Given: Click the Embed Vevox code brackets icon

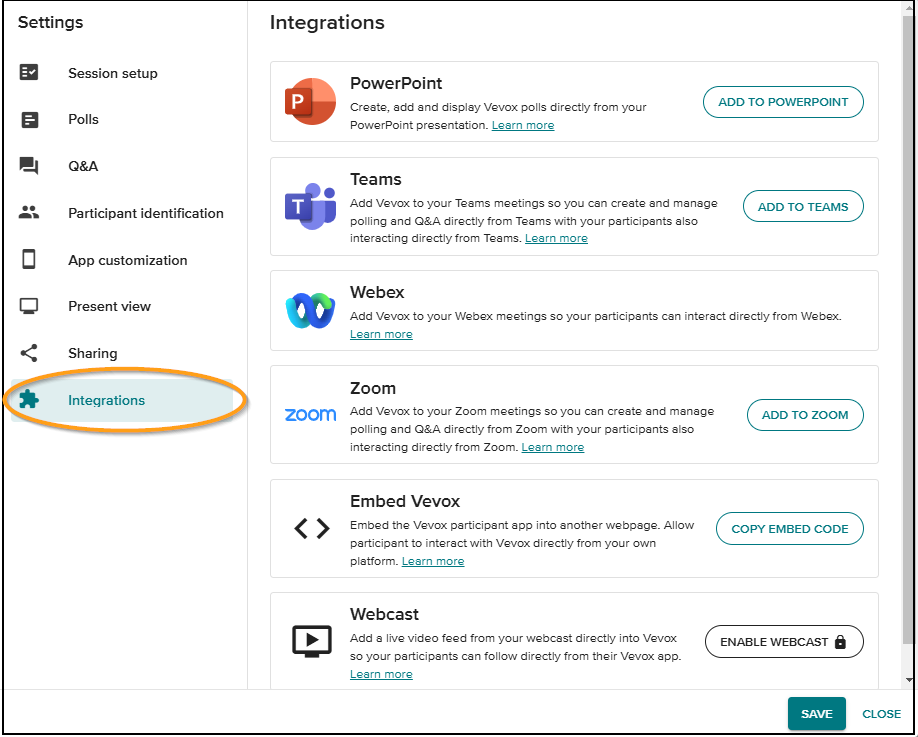Looking at the screenshot, I should [311, 529].
